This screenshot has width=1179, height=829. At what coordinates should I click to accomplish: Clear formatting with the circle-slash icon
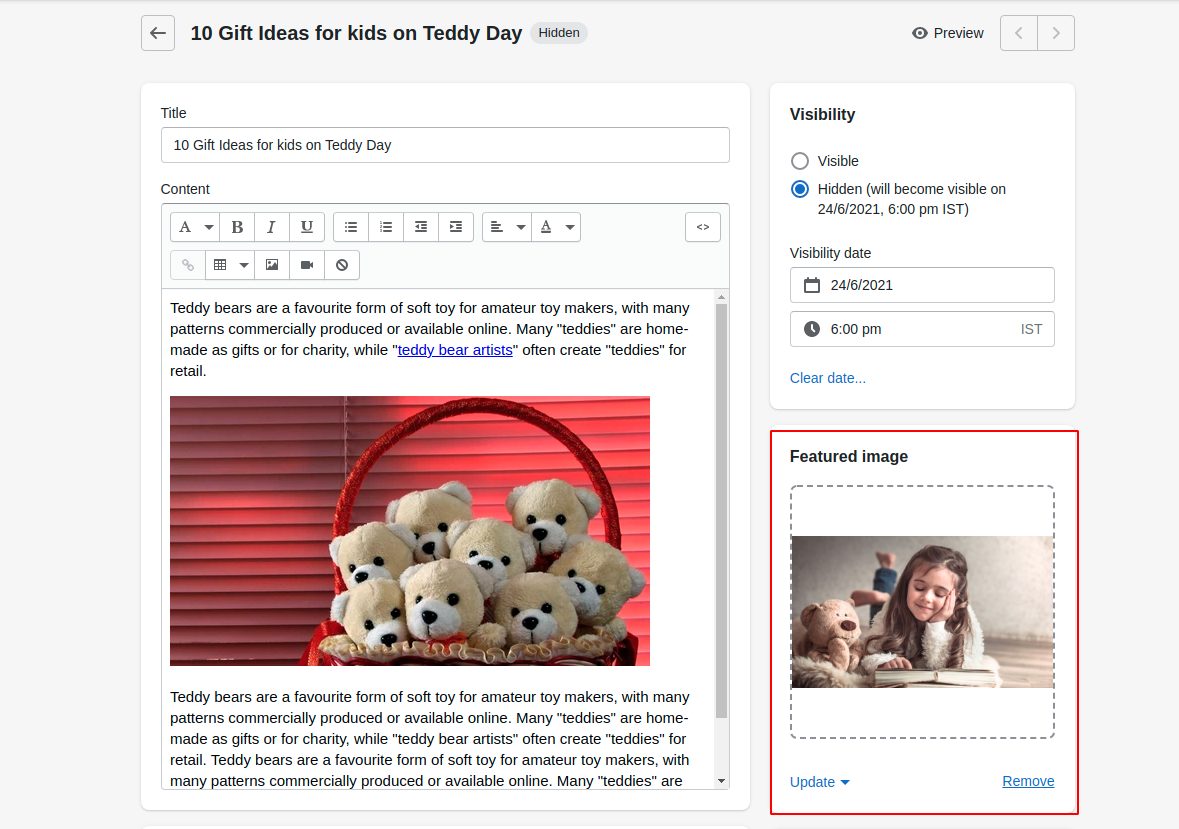[342, 265]
